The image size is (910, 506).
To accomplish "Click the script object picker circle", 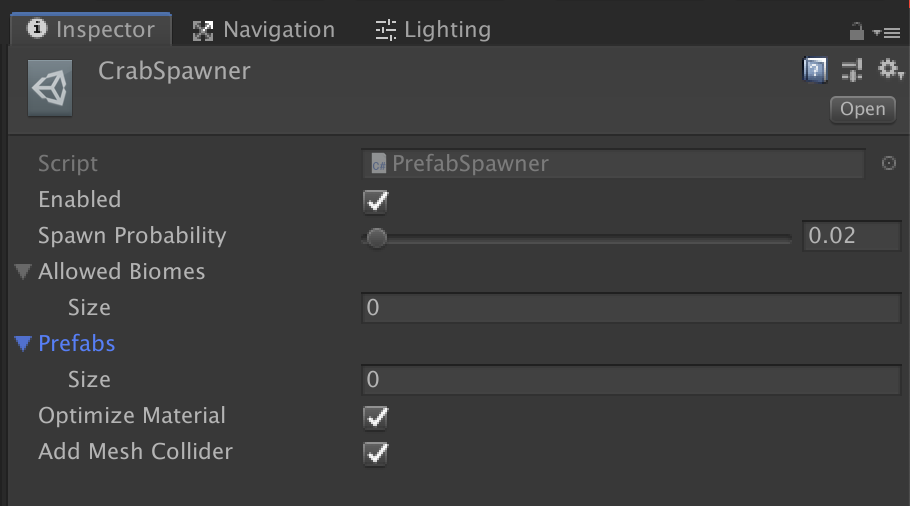I will pos(888,163).
